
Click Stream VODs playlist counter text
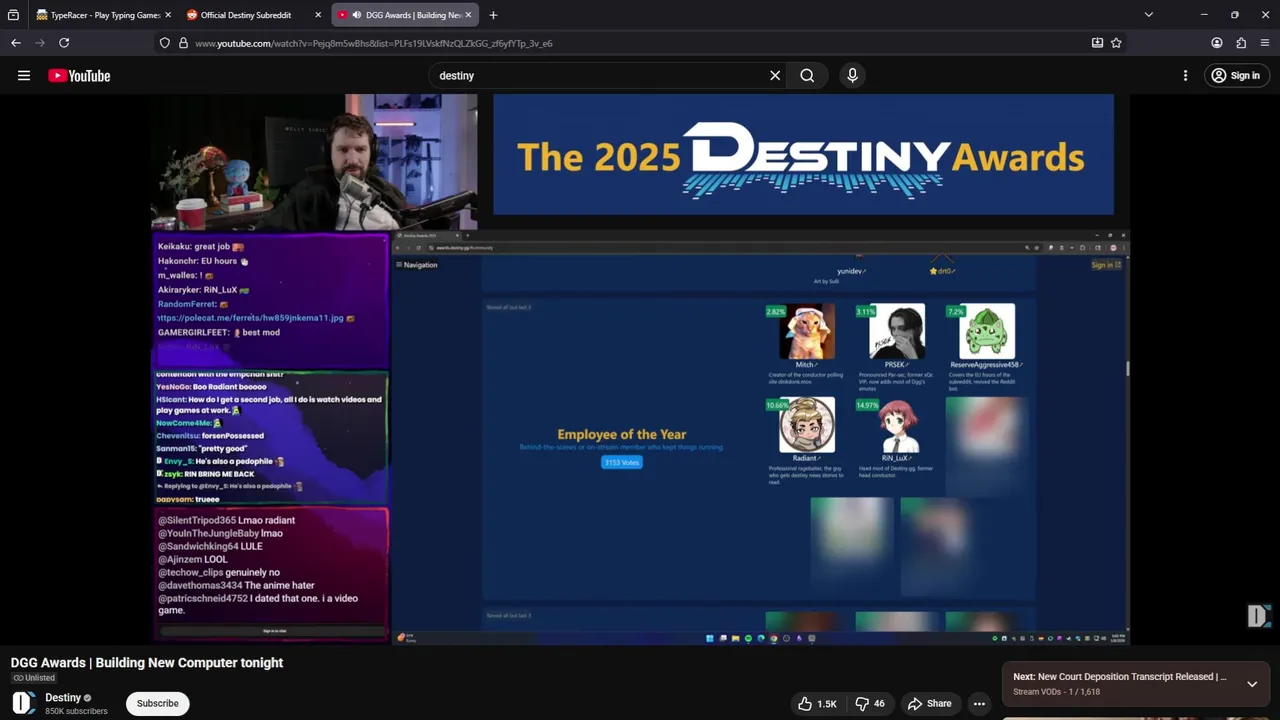click(x=1056, y=692)
